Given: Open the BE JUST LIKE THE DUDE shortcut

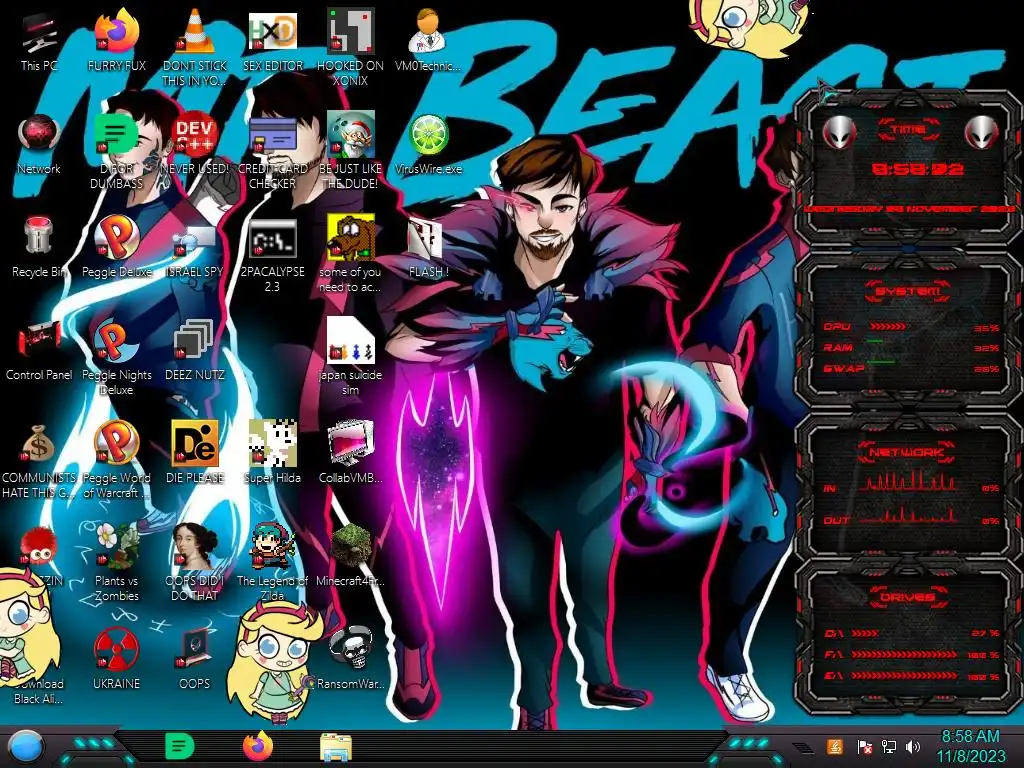Looking at the screenshot, I should pos(351,150).
